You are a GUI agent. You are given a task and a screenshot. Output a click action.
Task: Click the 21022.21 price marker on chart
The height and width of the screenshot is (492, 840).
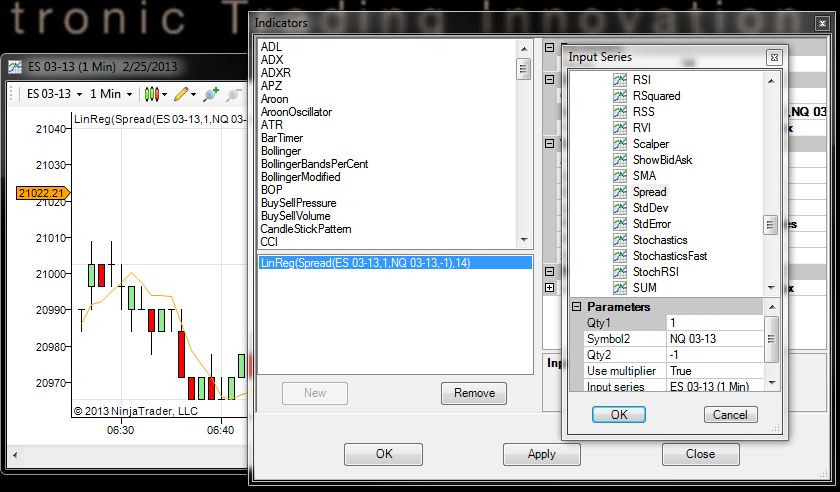click(42, 193)
